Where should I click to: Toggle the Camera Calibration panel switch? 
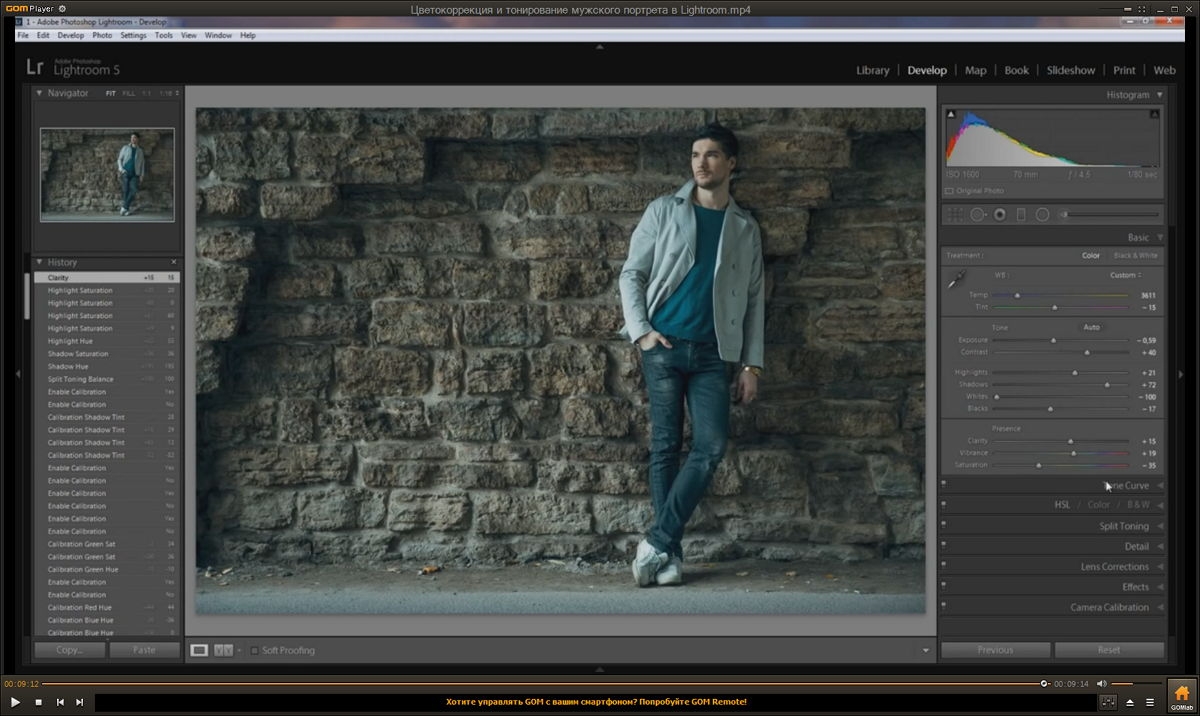tap(943, 607)
